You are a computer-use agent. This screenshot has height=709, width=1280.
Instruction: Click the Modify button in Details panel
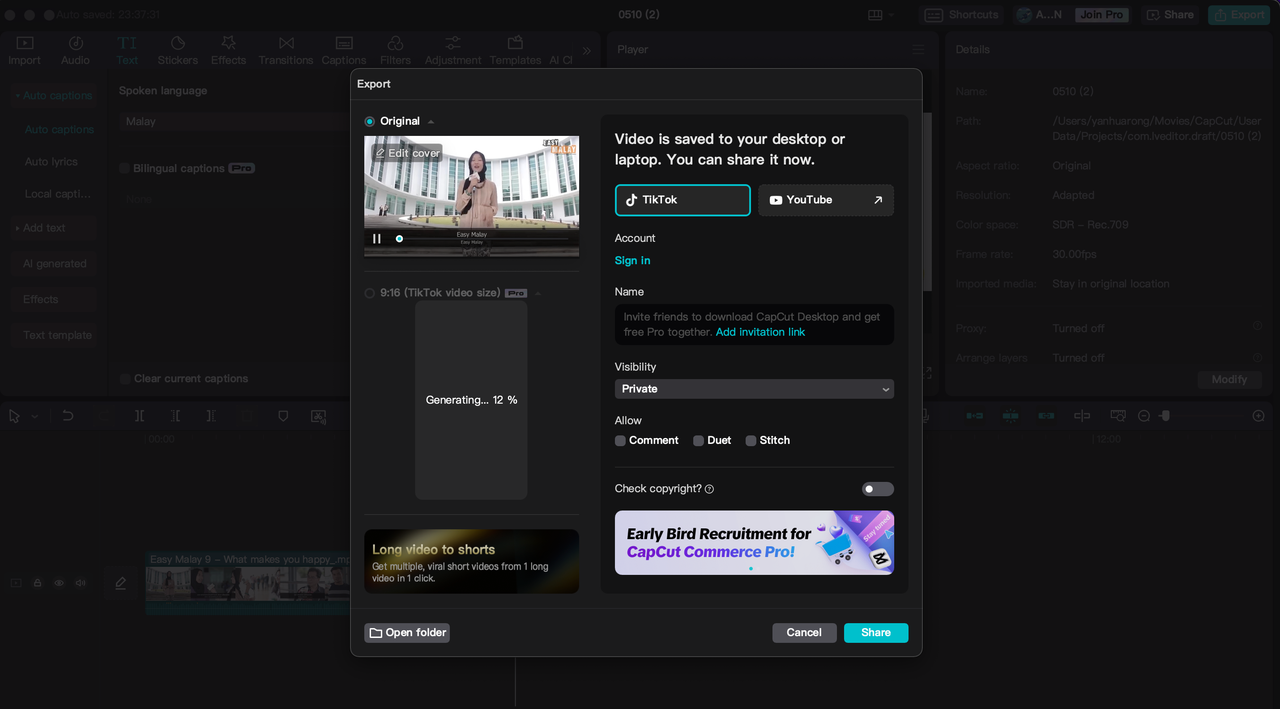(1229, 379)
